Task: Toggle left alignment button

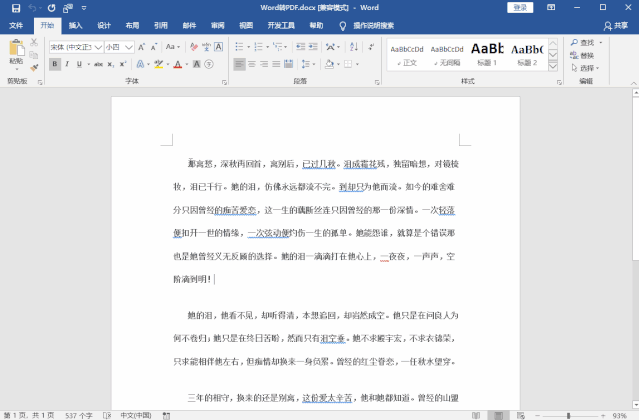Action: tap(240, 64)
